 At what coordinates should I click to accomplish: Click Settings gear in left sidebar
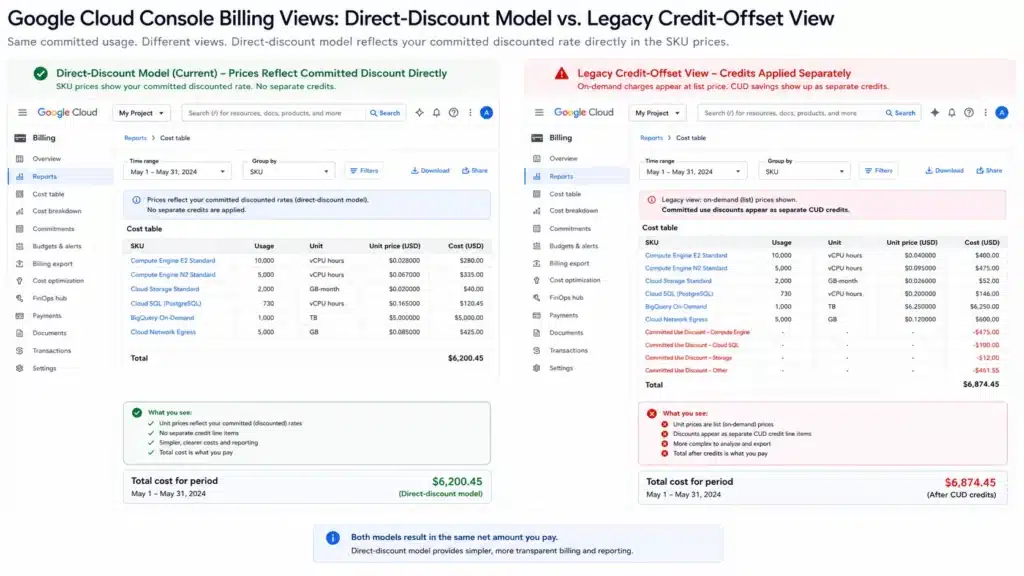20,368
